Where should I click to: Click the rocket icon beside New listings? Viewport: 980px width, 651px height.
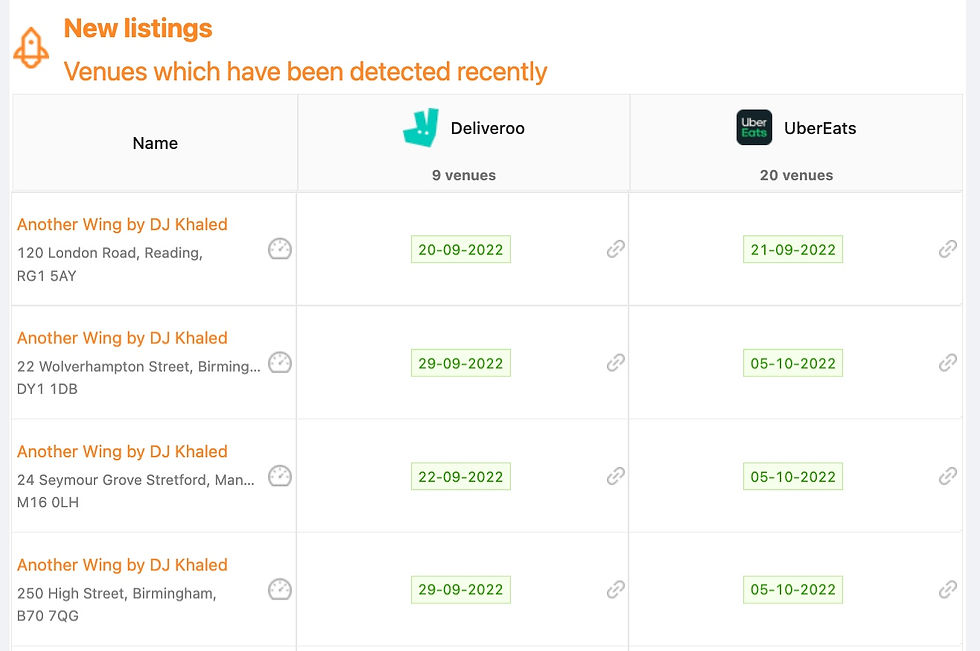pos(31,48)
